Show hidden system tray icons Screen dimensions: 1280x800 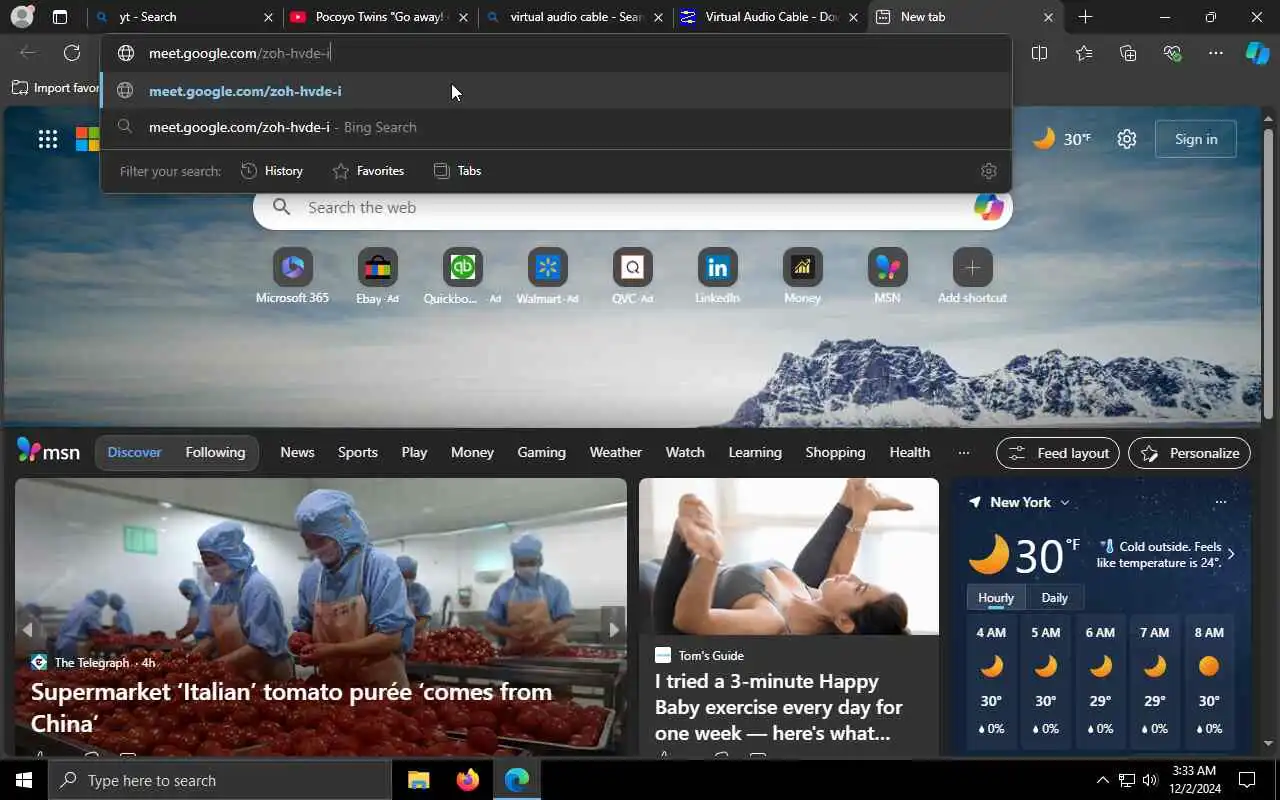pyautogui.click(x=1103, y=780)
